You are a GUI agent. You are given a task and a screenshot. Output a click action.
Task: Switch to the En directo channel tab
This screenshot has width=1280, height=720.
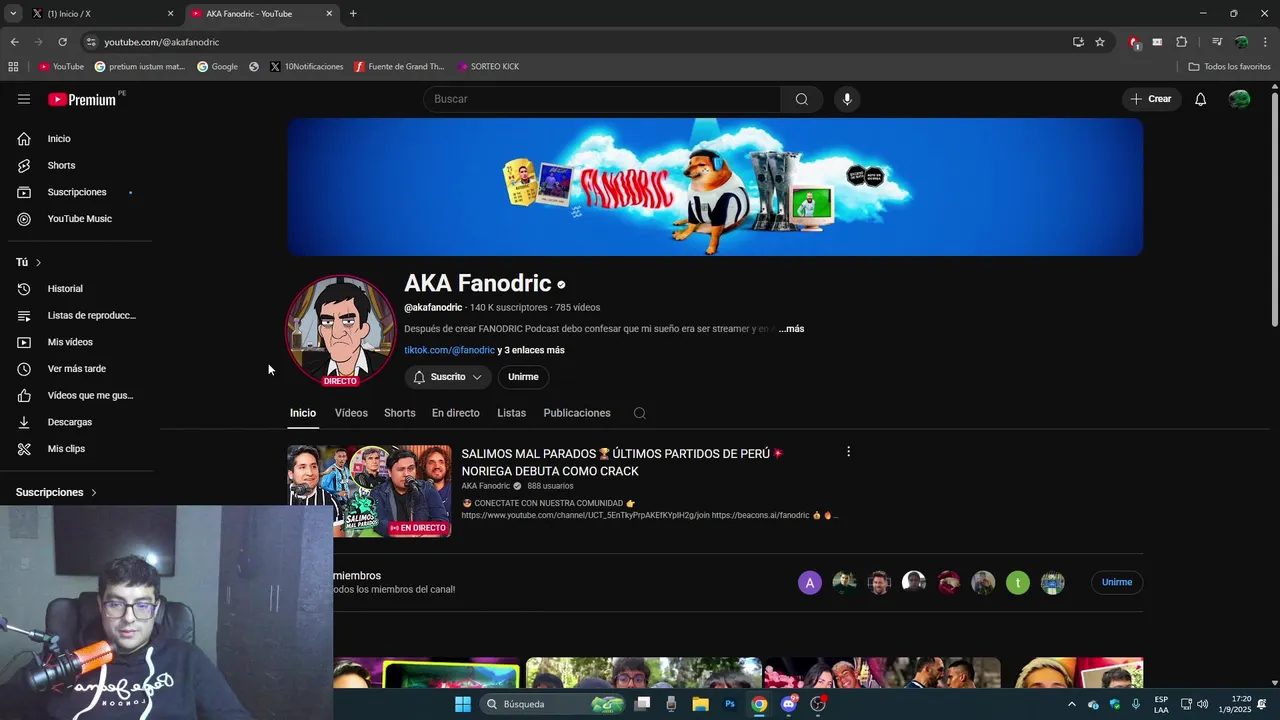pos(456,413)
